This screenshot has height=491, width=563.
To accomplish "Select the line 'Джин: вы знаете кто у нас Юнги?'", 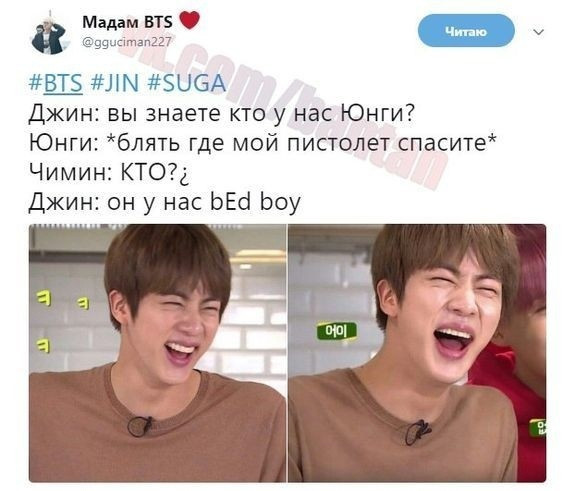I will pos(222,114).
